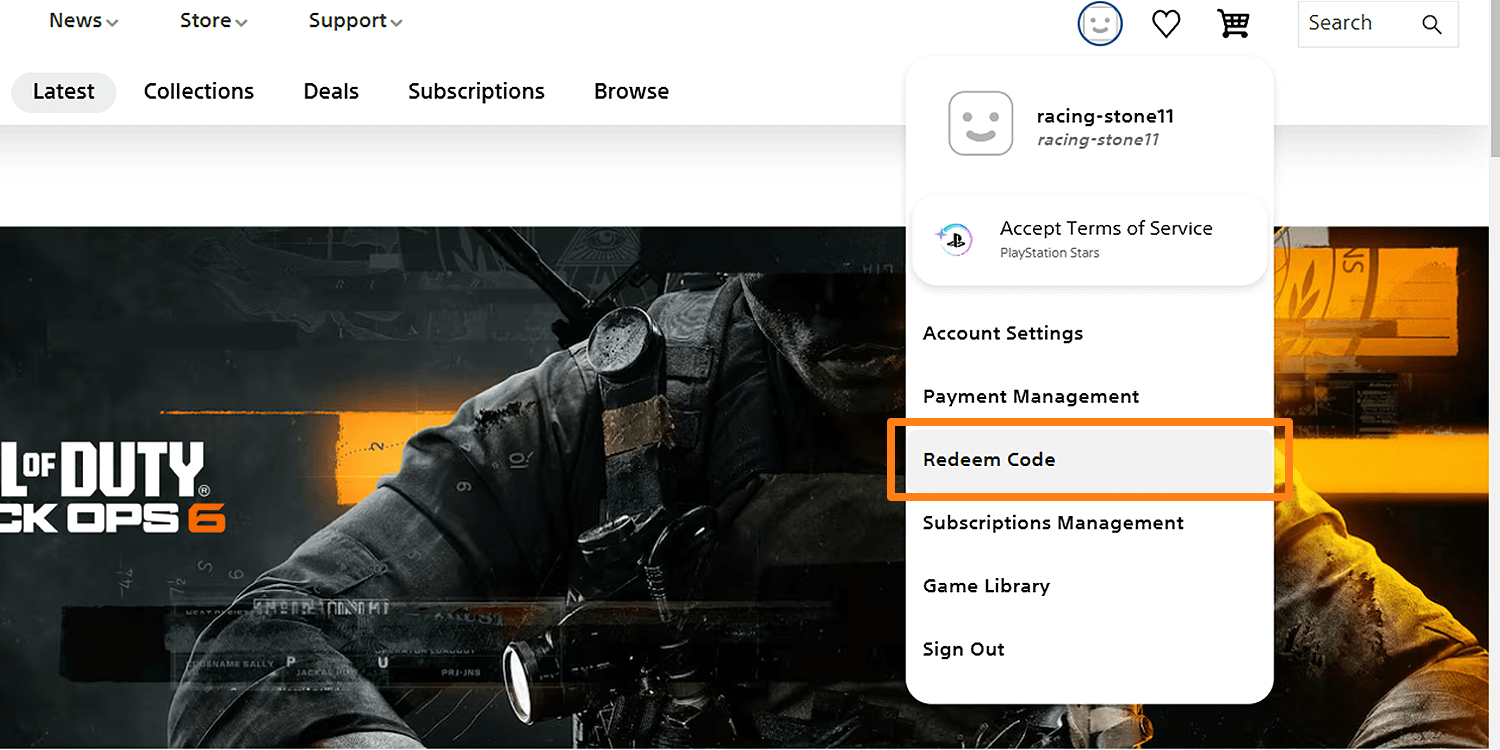Select Redeem Code menu entry
Image resolution: width=1500 pixels, height=750 pixels.
[1090, 459]
